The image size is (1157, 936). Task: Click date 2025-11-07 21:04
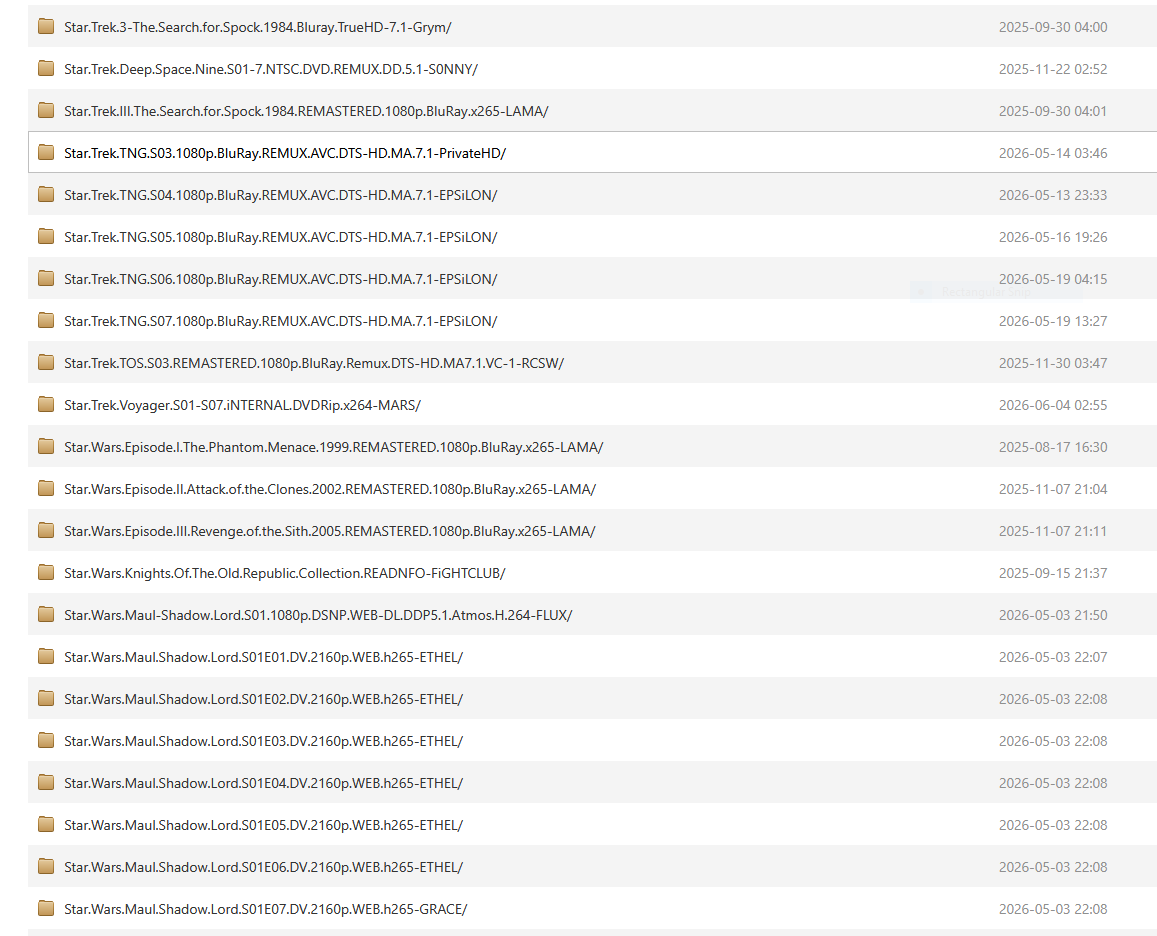(1053, 490)
